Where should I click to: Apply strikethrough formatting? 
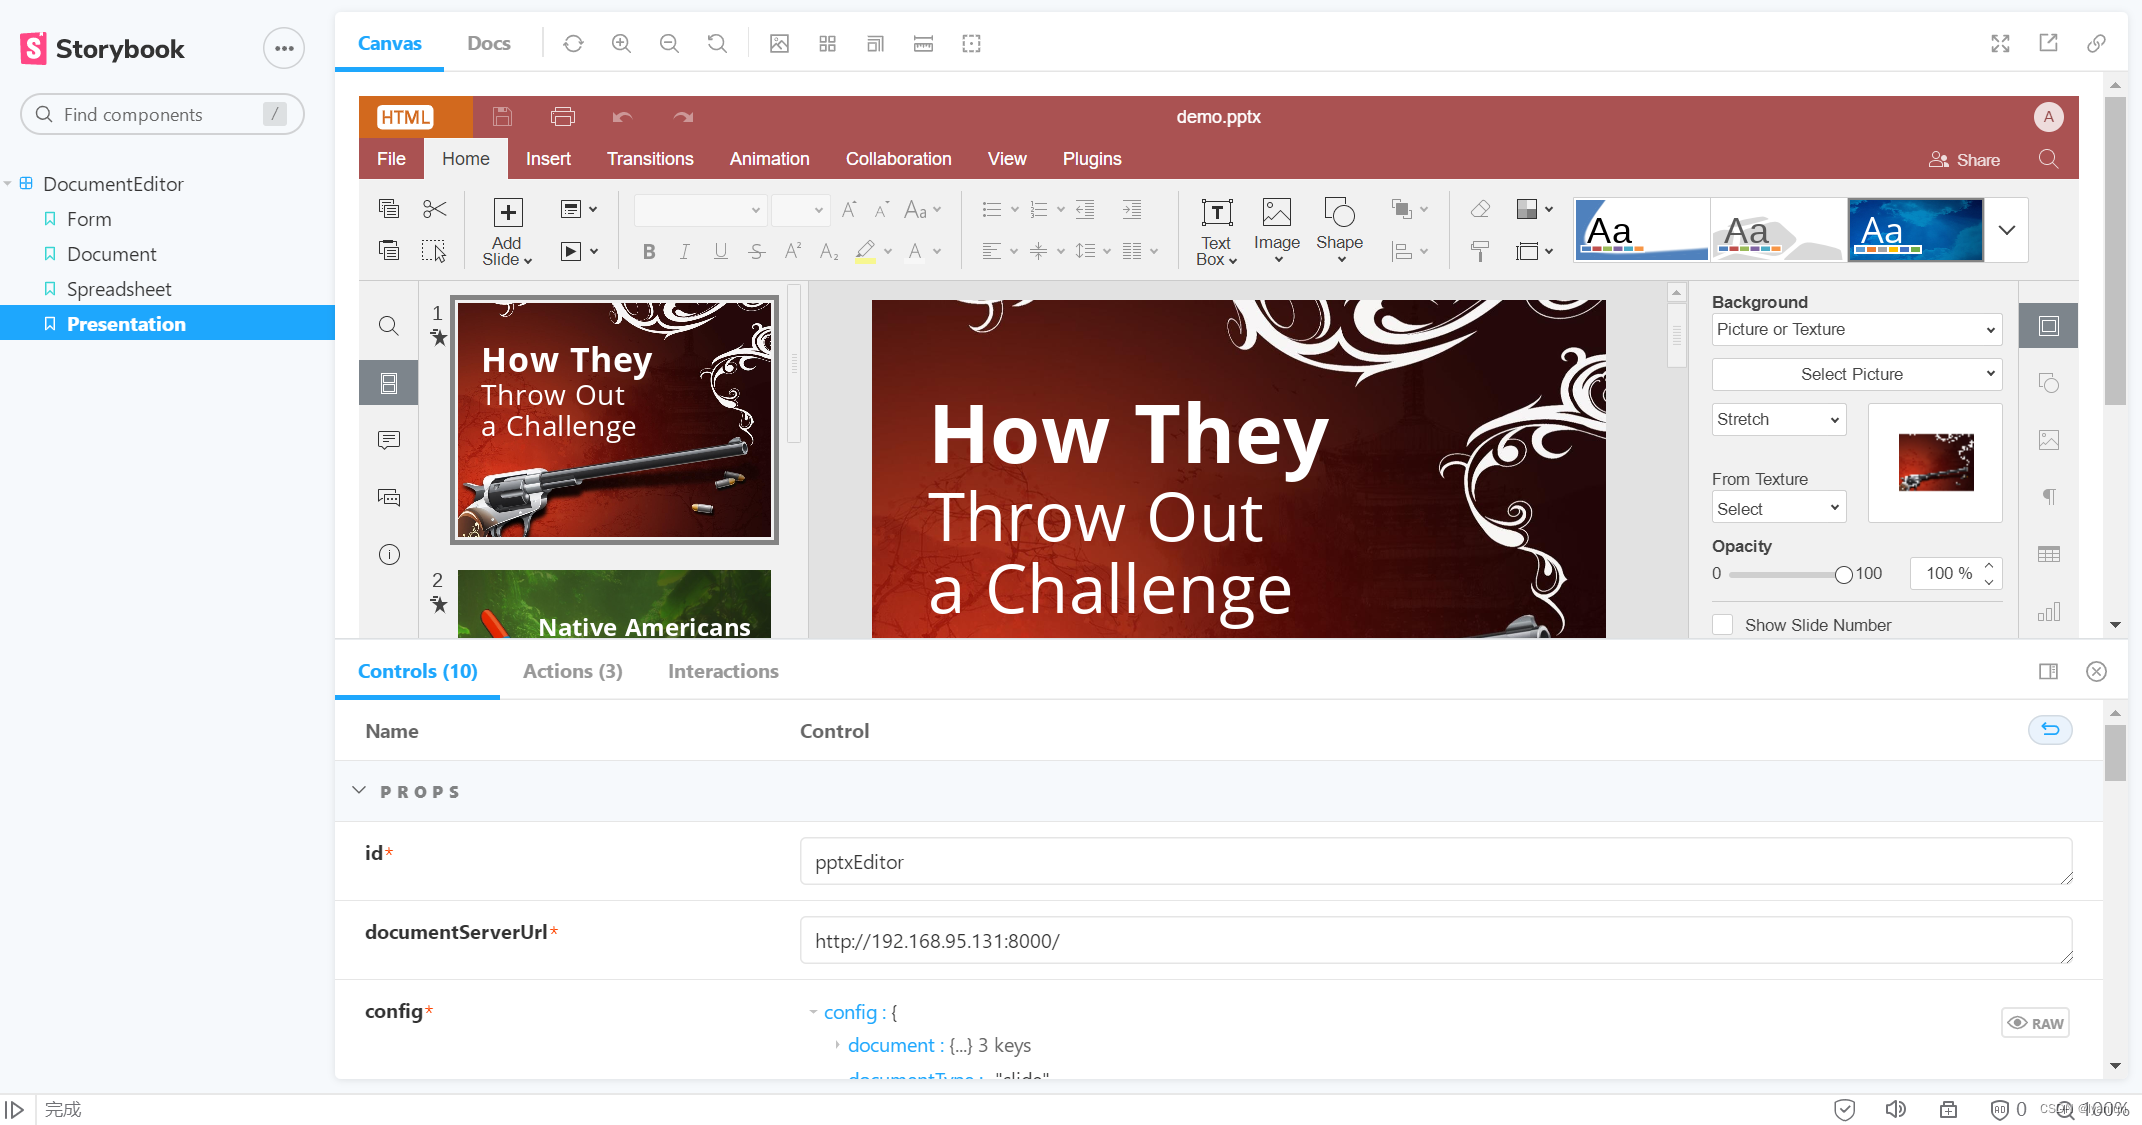[757, 251]
